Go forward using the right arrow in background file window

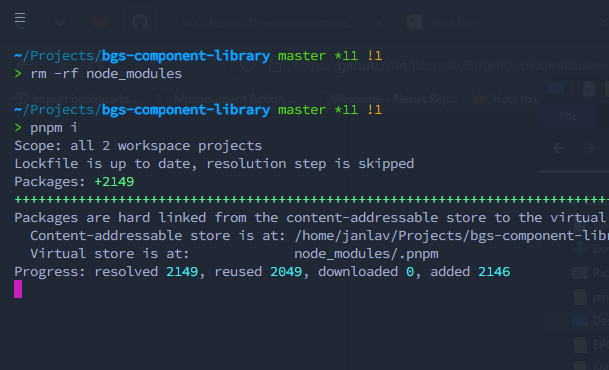[589, 148]
